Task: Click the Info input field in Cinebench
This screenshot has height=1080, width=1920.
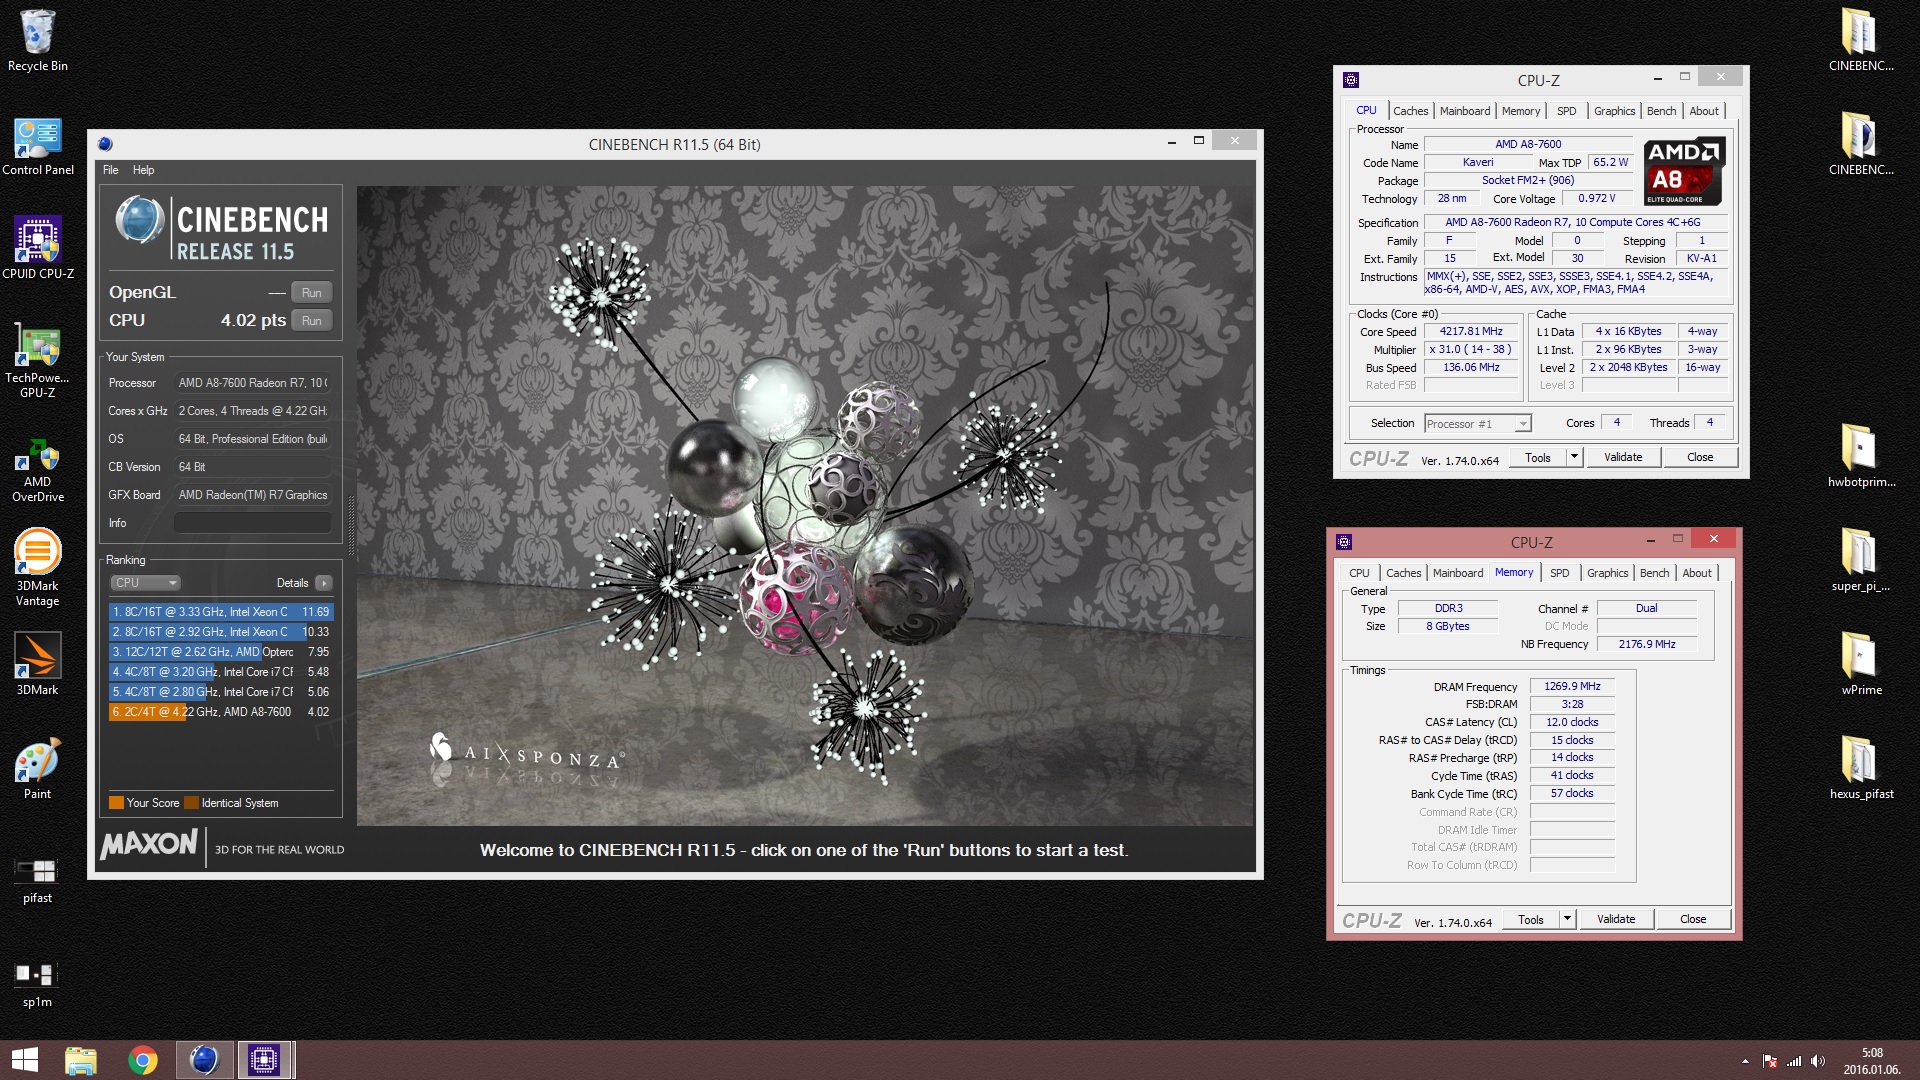Action: point(252,523)
